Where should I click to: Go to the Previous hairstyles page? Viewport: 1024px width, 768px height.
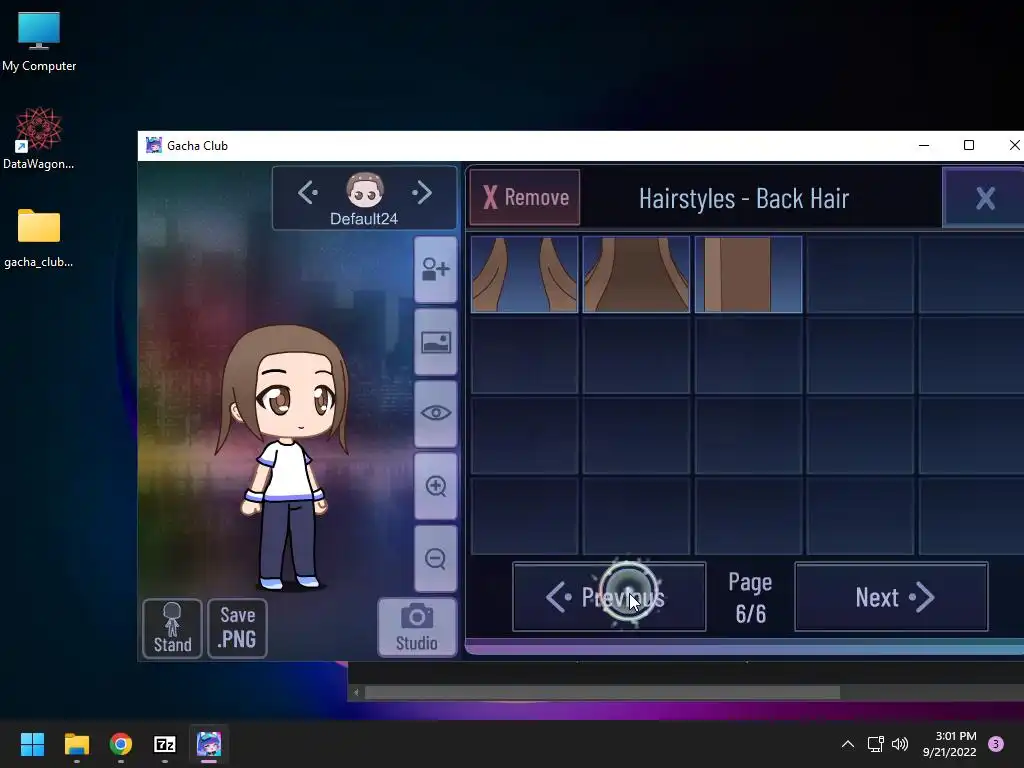(609, 597)
